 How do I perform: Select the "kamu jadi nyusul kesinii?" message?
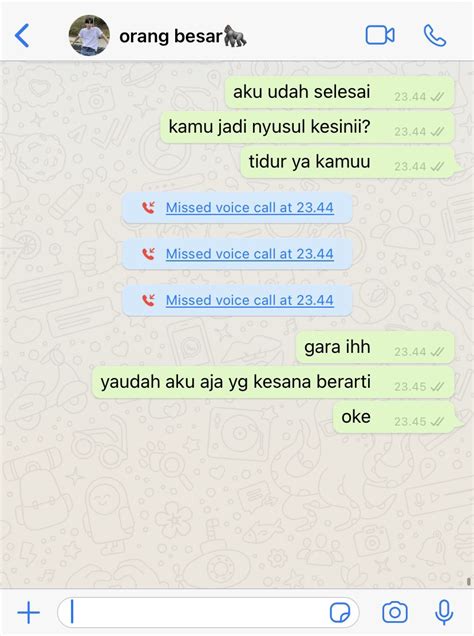click(x=307, y=127)
